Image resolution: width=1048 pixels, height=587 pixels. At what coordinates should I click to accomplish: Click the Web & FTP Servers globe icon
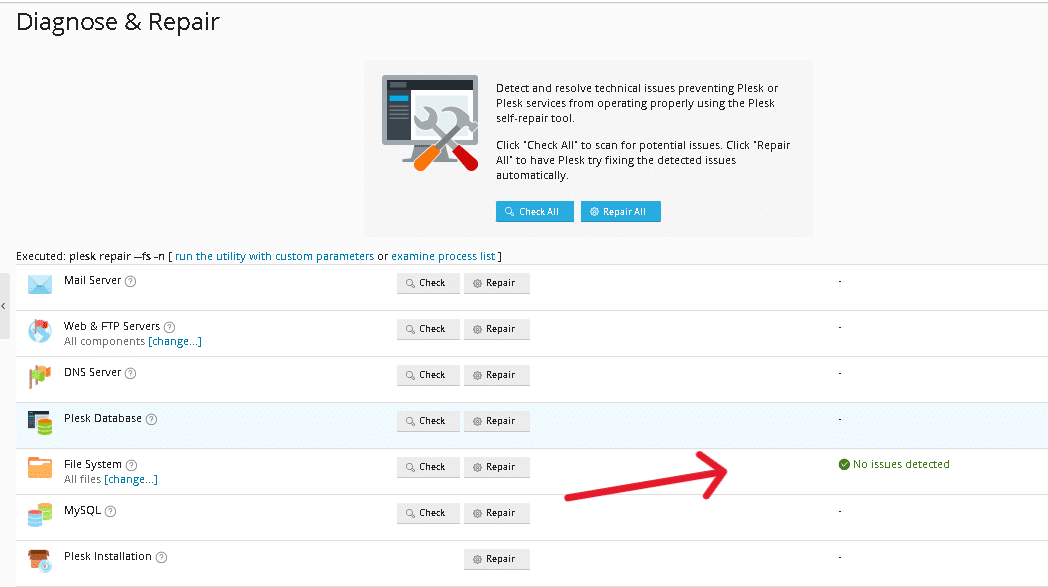[x=40, y=331]
